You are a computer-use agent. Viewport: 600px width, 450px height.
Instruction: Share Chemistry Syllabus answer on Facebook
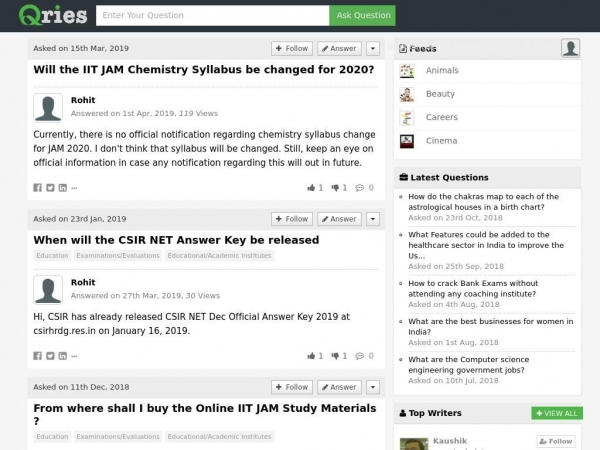click(38, 188)
